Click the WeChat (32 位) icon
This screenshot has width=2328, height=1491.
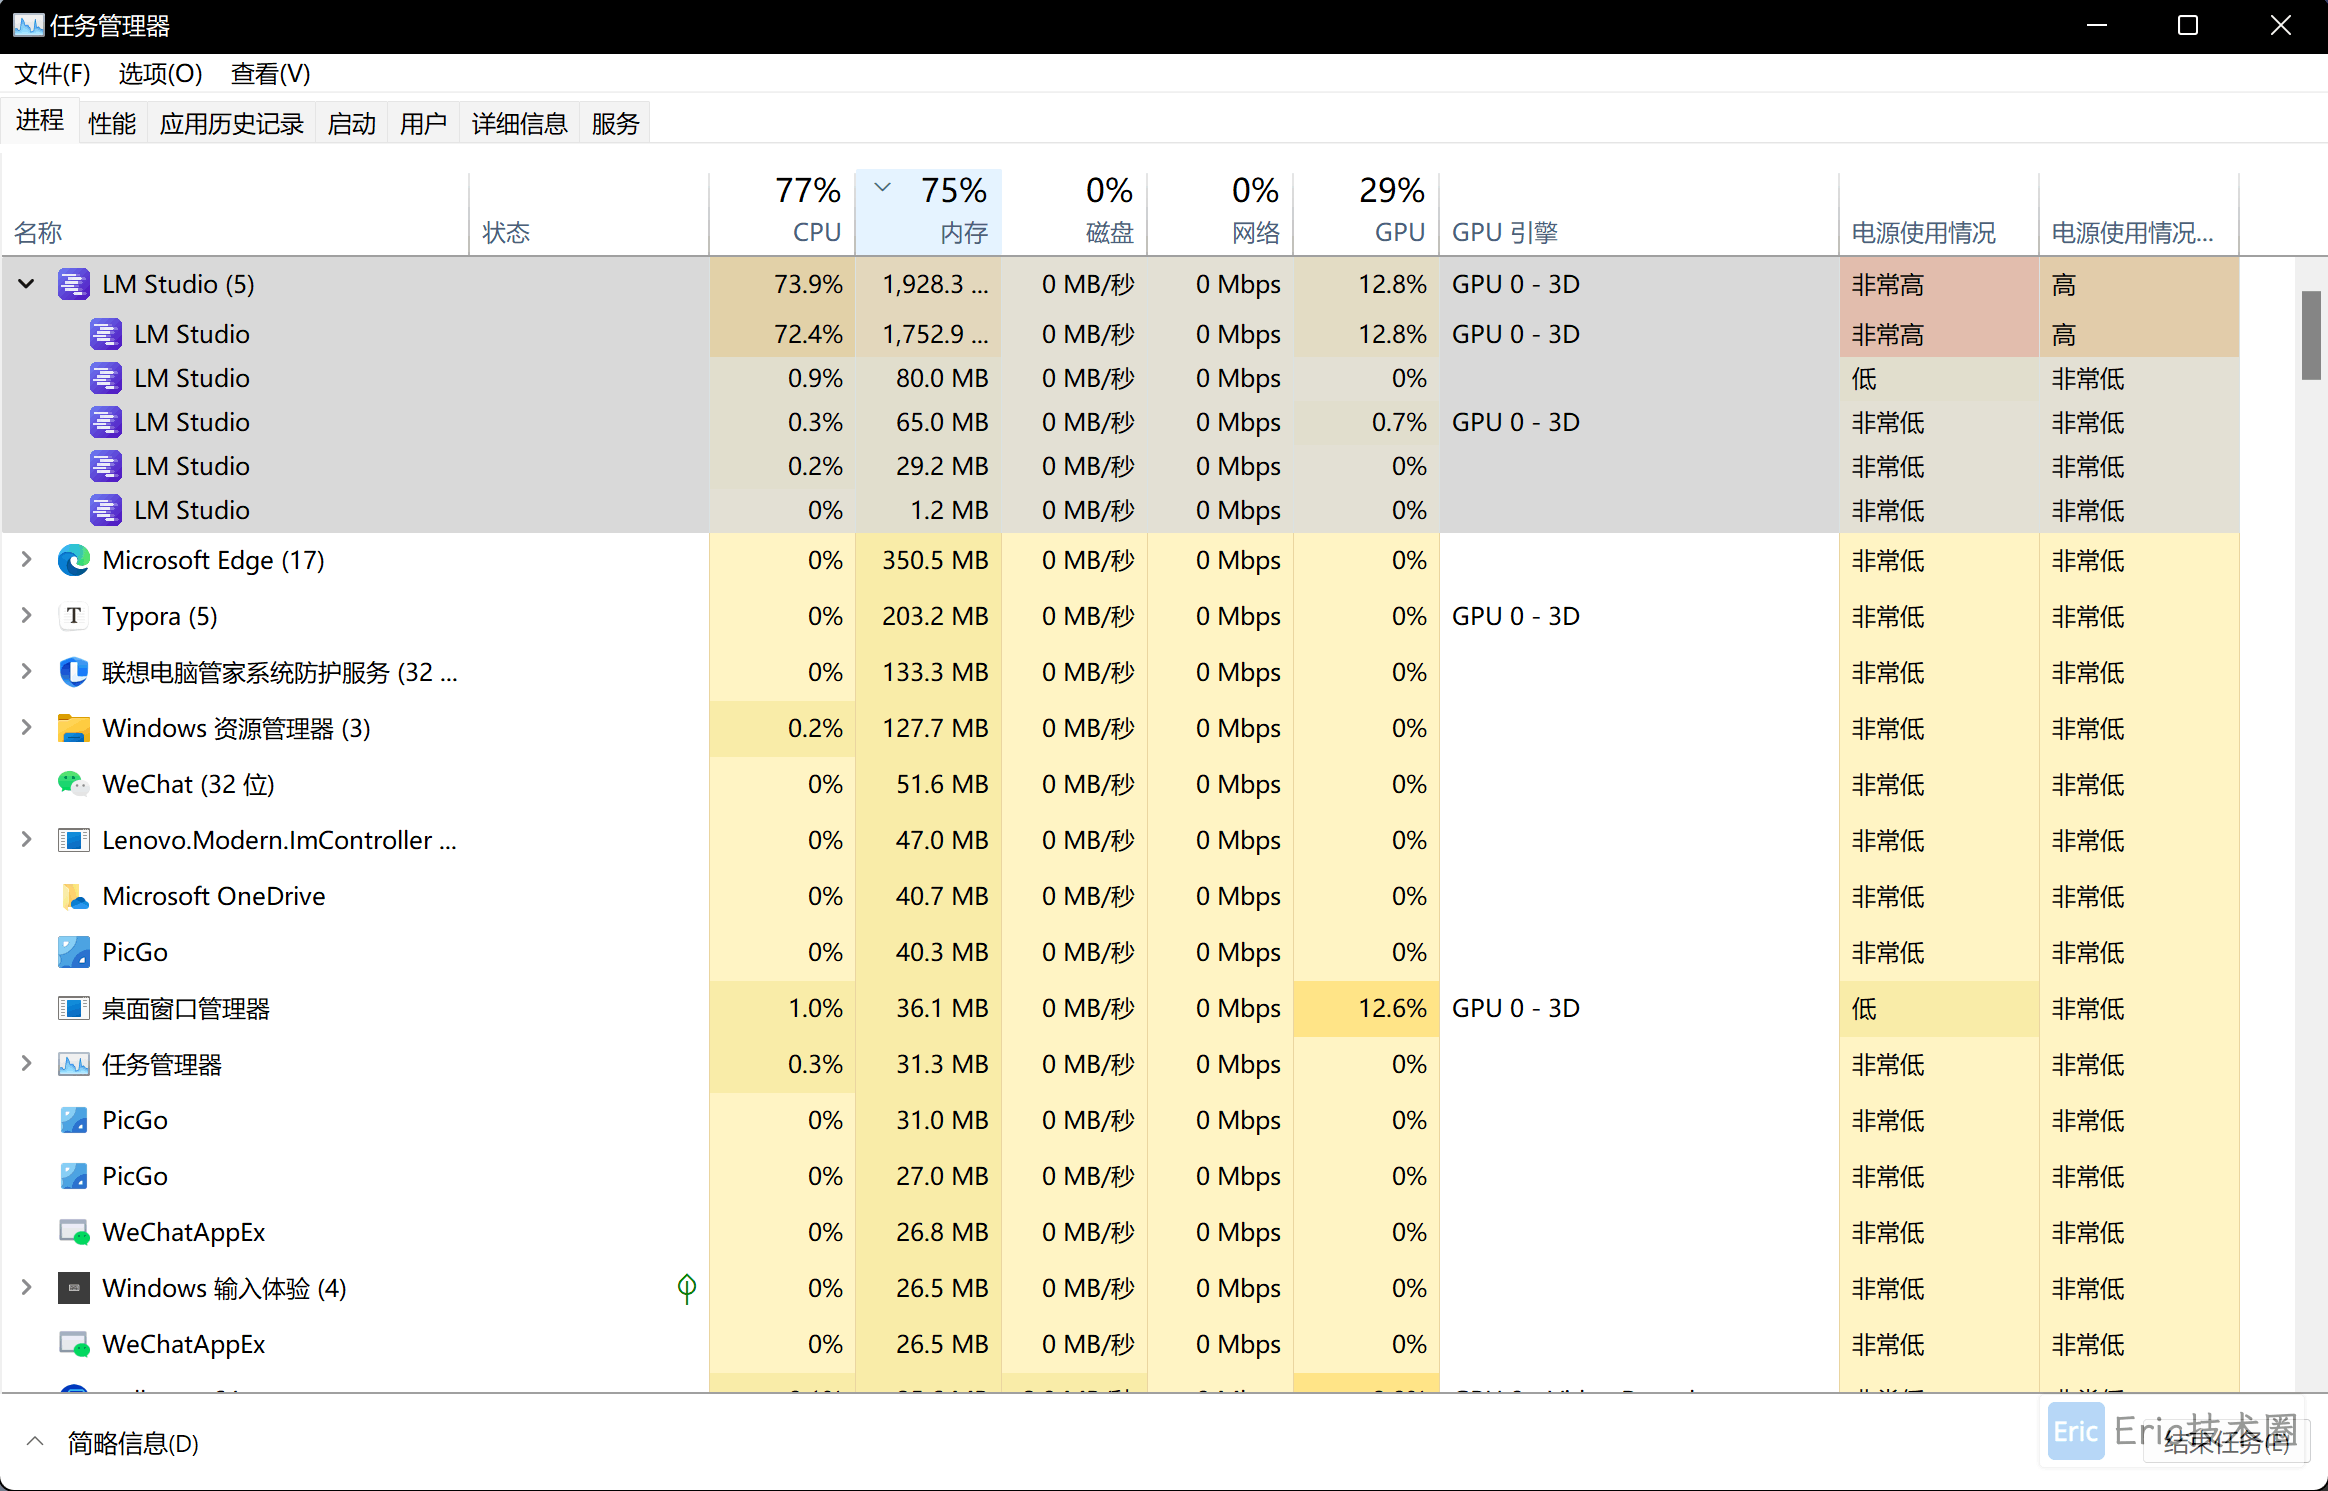(74, 784)
